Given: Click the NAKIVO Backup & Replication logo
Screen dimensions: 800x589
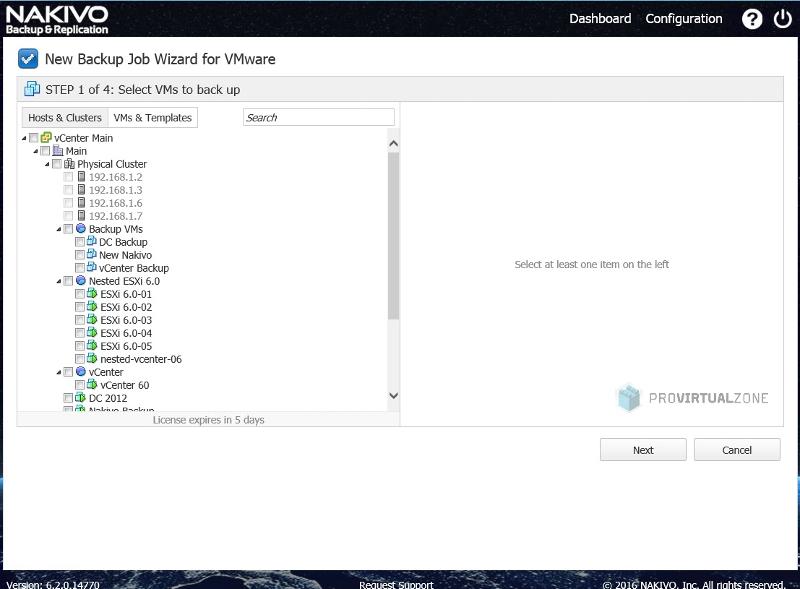Looking at the screenshot, I should point(57,20).
